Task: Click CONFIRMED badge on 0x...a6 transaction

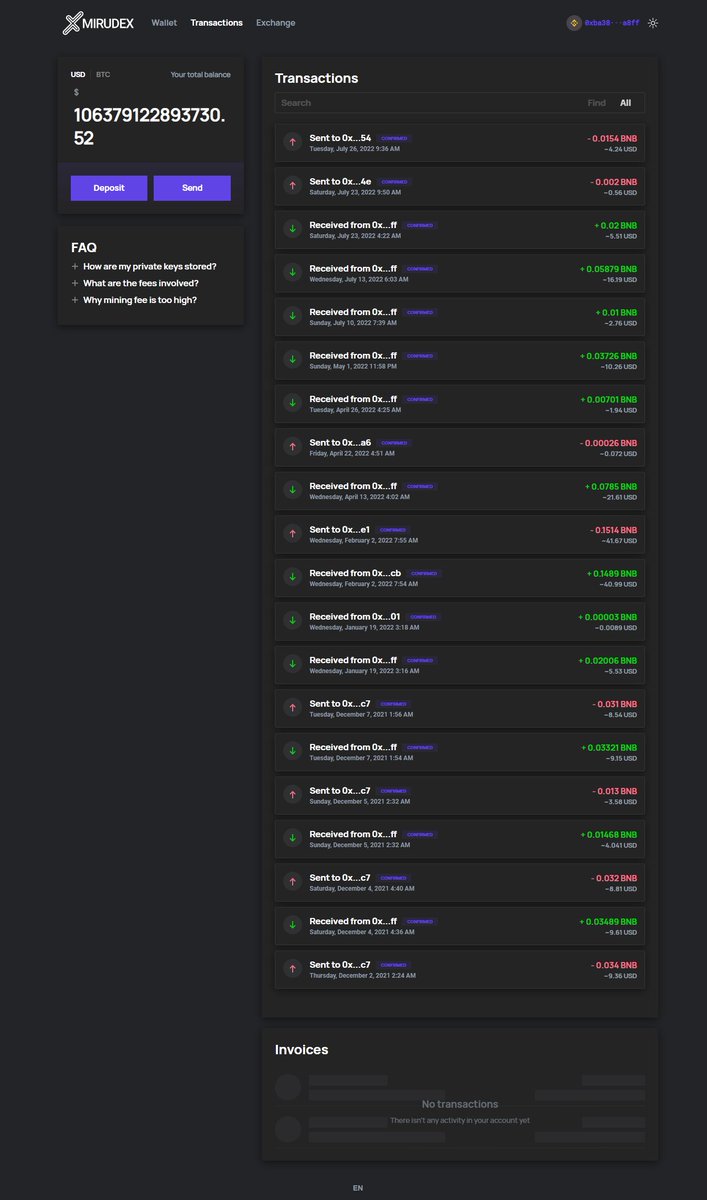Action: [x=395, y=443]
